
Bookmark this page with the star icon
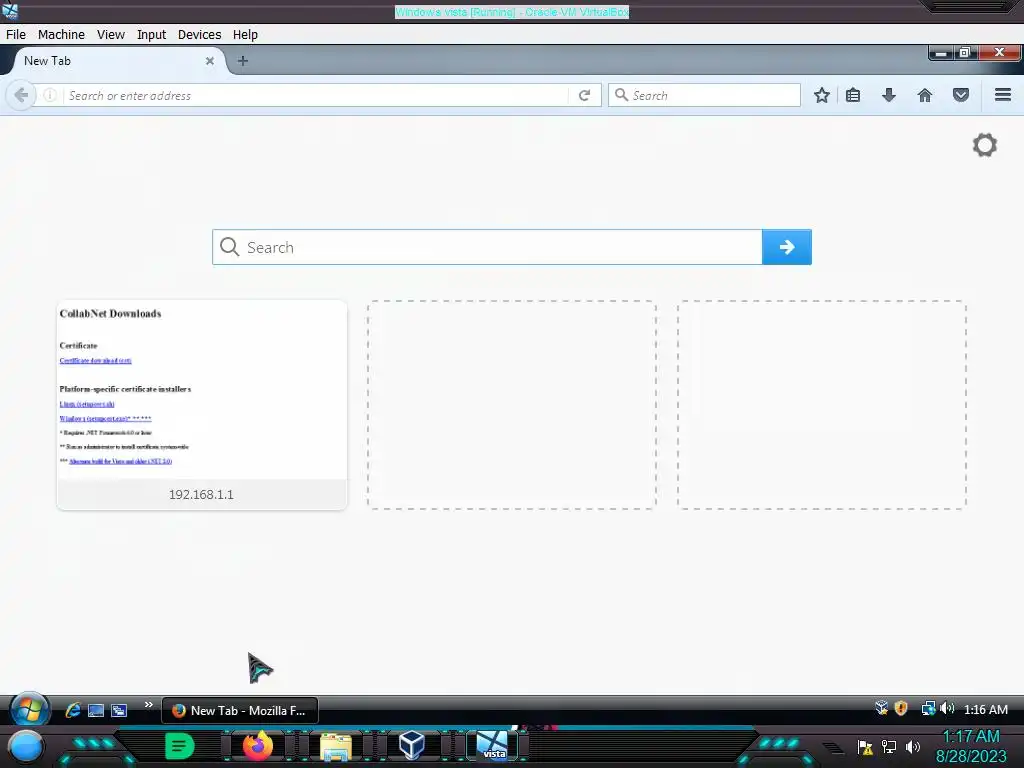coord(822,95)
